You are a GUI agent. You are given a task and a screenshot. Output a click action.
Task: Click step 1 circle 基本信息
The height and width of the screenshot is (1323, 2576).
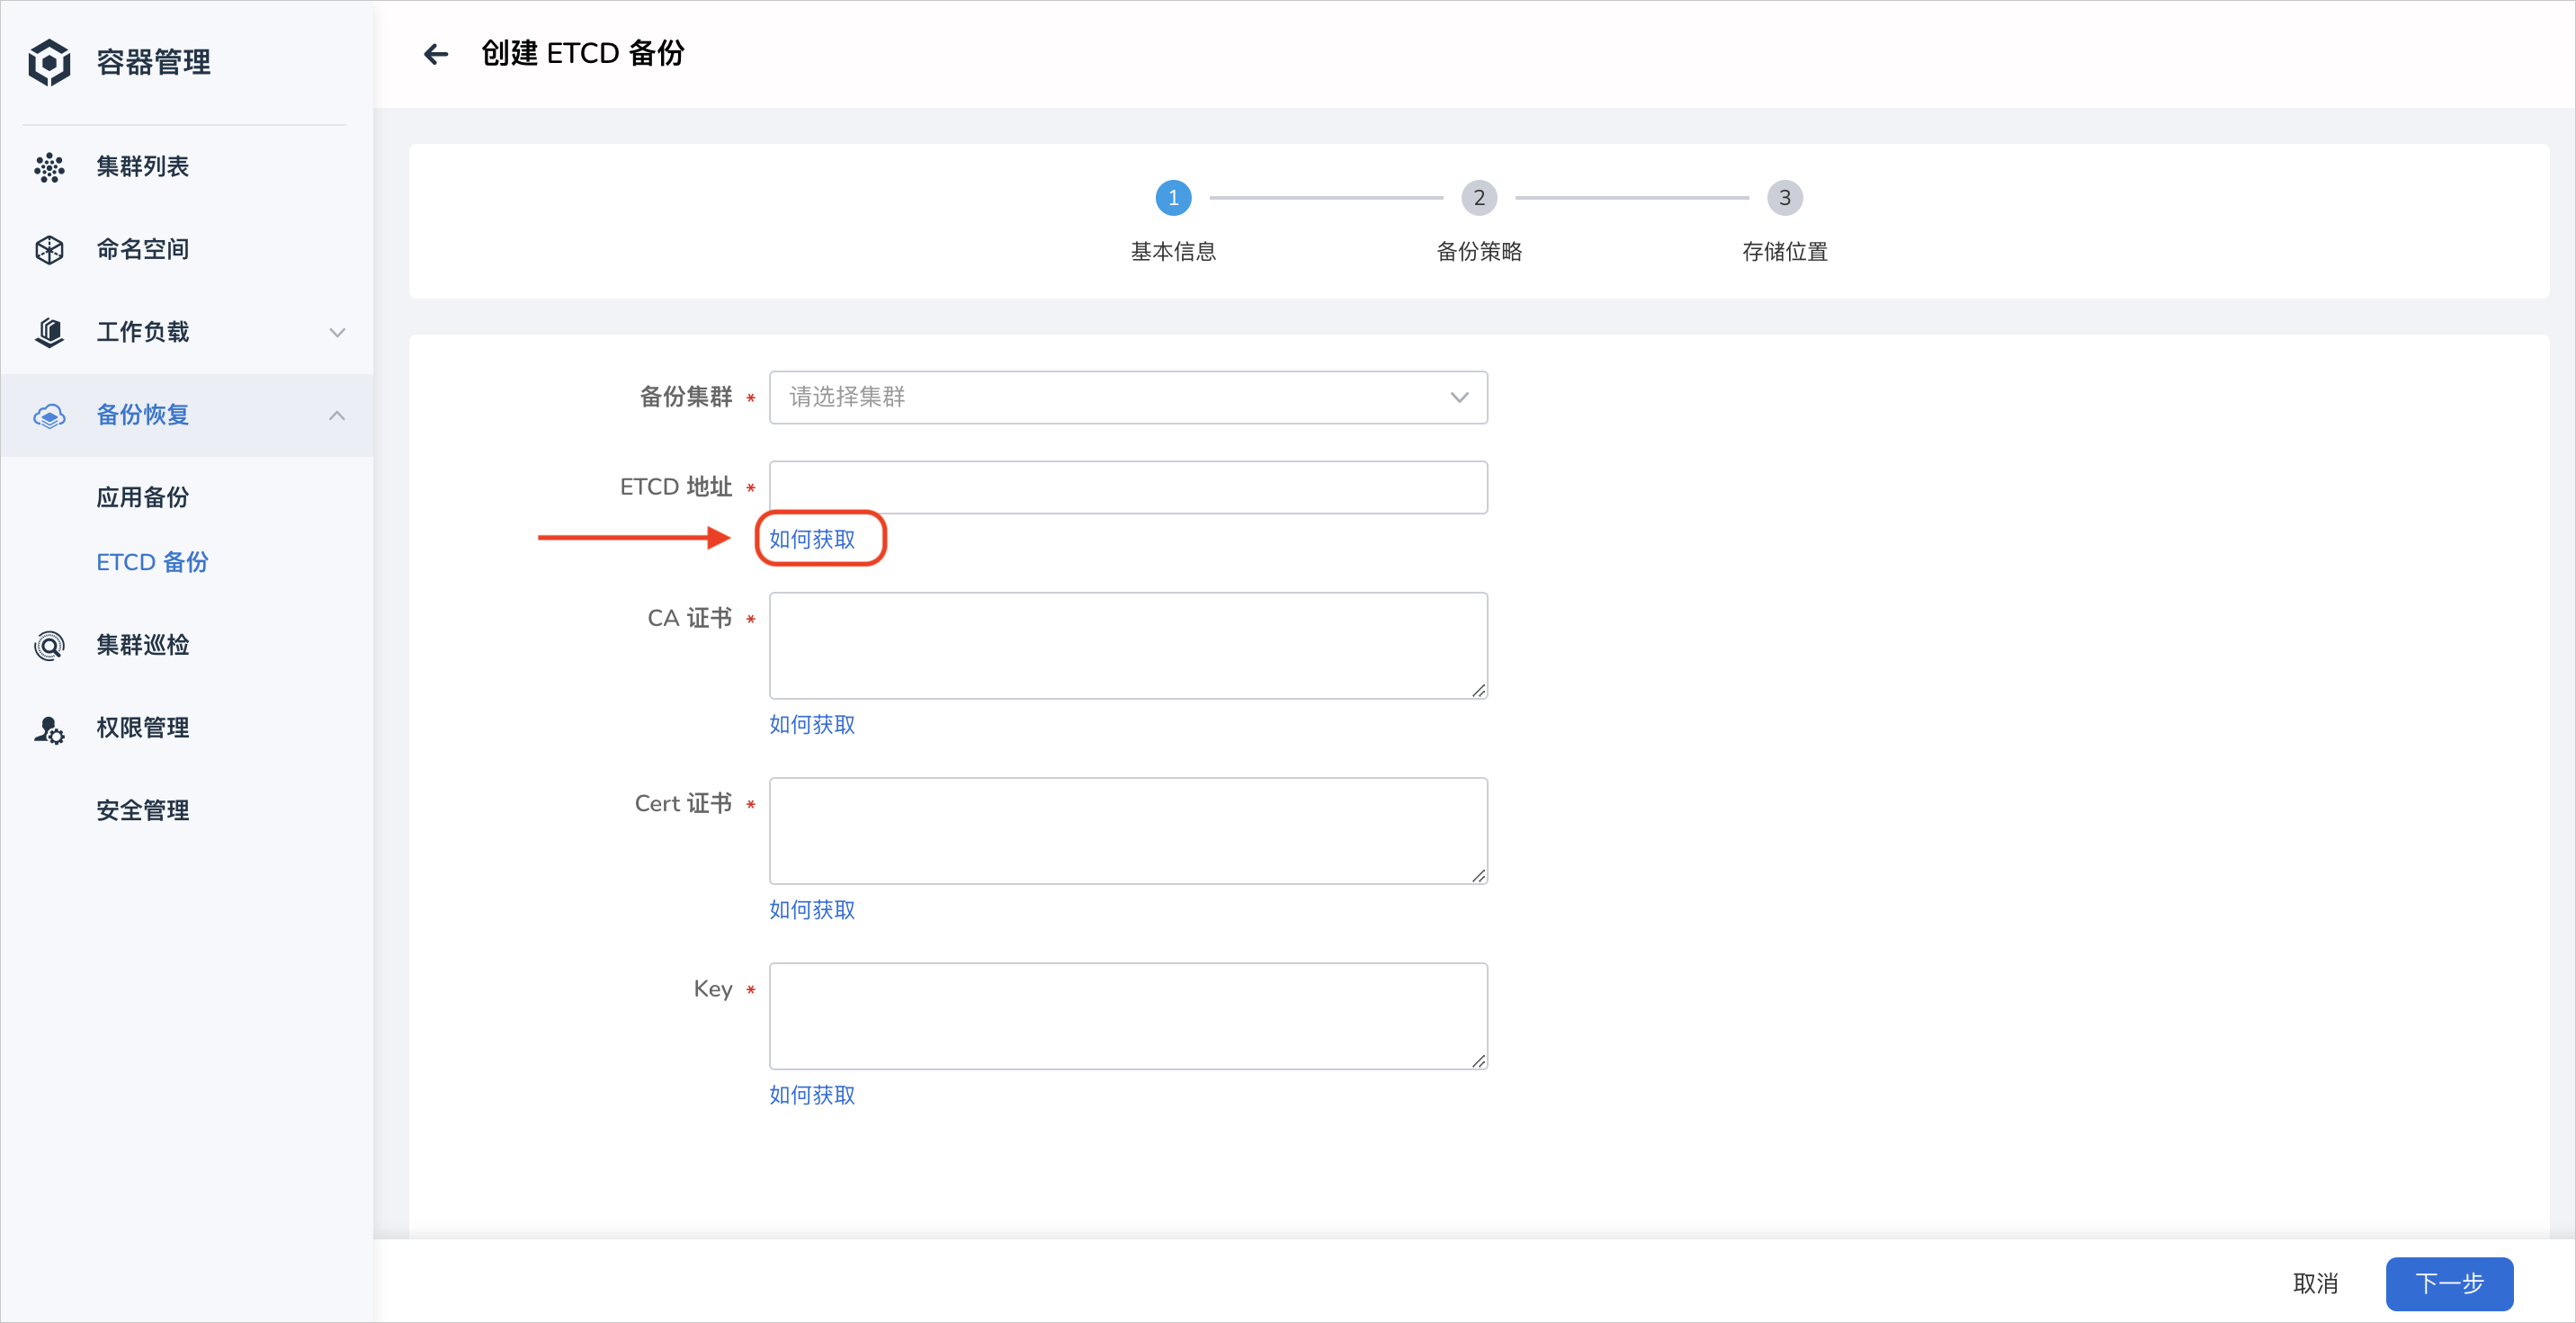pos(1173,198)
